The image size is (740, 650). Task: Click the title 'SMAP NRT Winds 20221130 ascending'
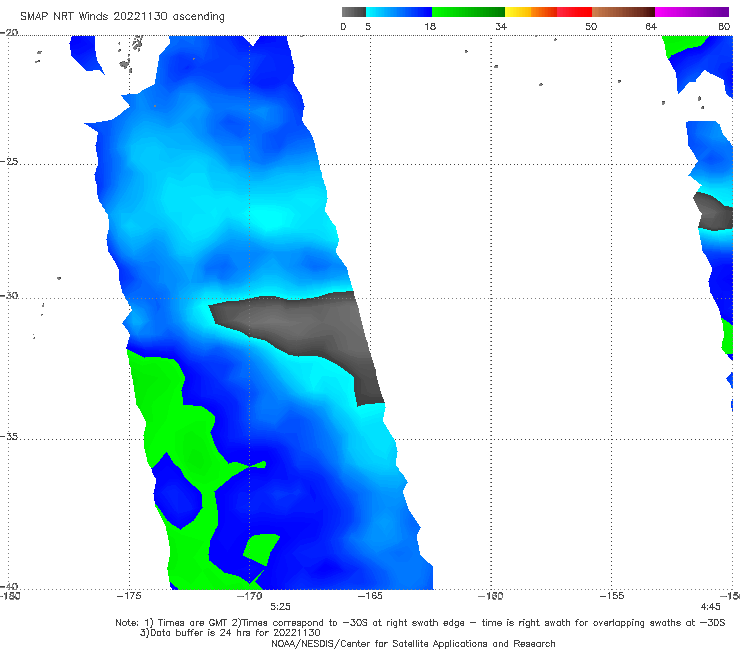pos(122,17)
